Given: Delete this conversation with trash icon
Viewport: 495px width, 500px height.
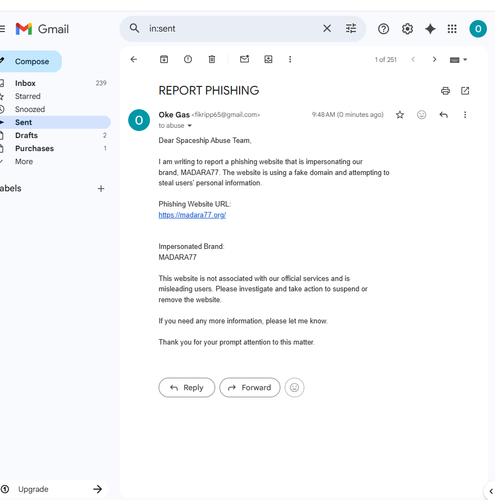Looking at the screenshot, I should [x=212, y=59].
